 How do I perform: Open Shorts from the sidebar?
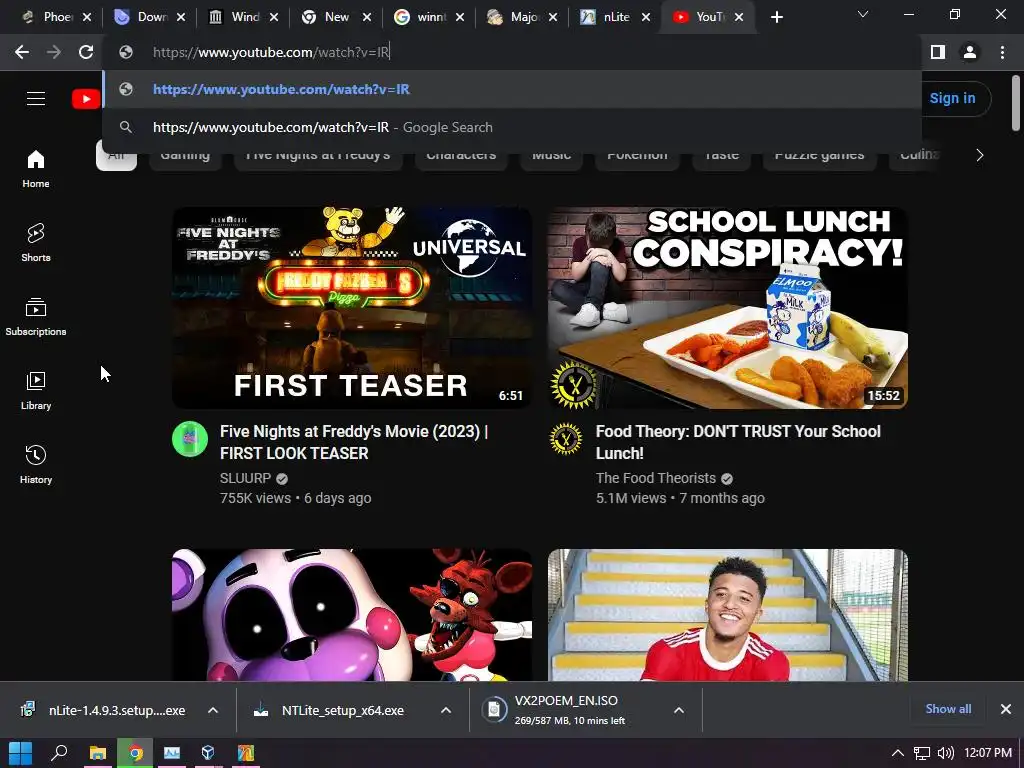click(x=36, y=242)
